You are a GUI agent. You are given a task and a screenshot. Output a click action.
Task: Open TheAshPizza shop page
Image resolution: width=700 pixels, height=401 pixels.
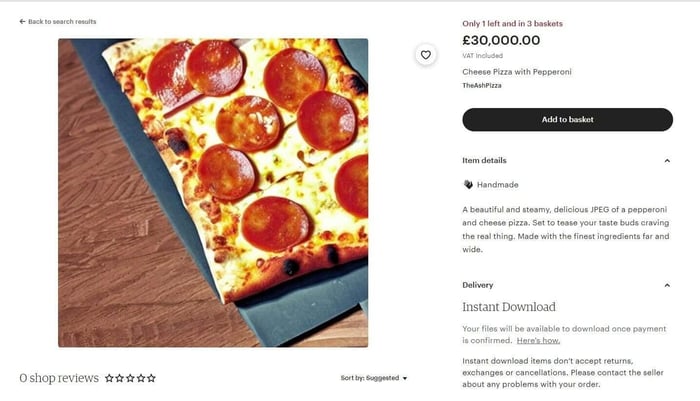tap(482, 86)
